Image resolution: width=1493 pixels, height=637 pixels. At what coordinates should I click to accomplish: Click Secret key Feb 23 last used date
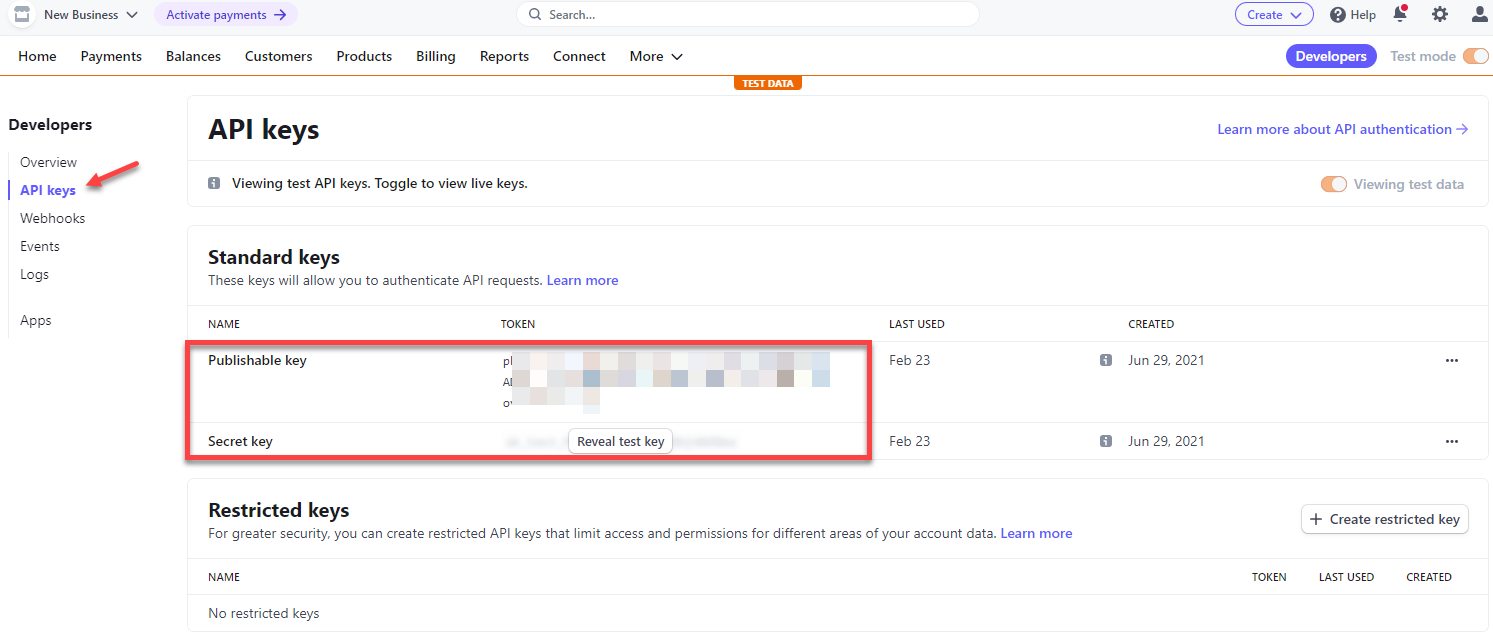click(909, 441)
